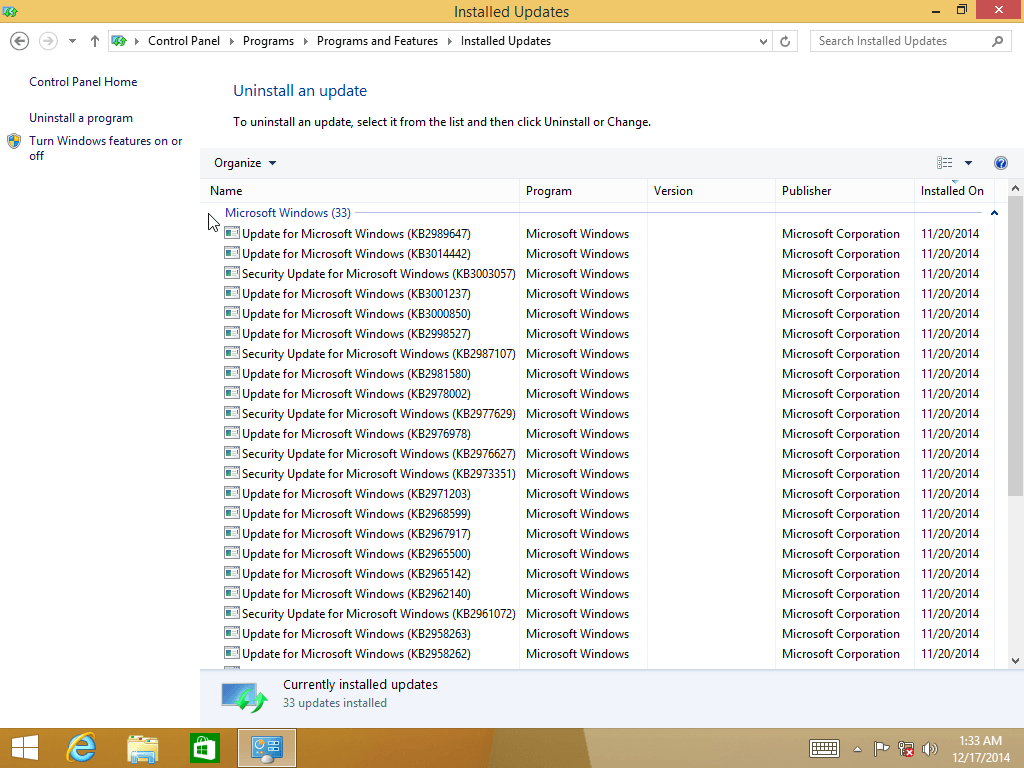Select Programs and Features breadcrumb
This screenshot has height=768, width=1024.
tap(377, 41)
